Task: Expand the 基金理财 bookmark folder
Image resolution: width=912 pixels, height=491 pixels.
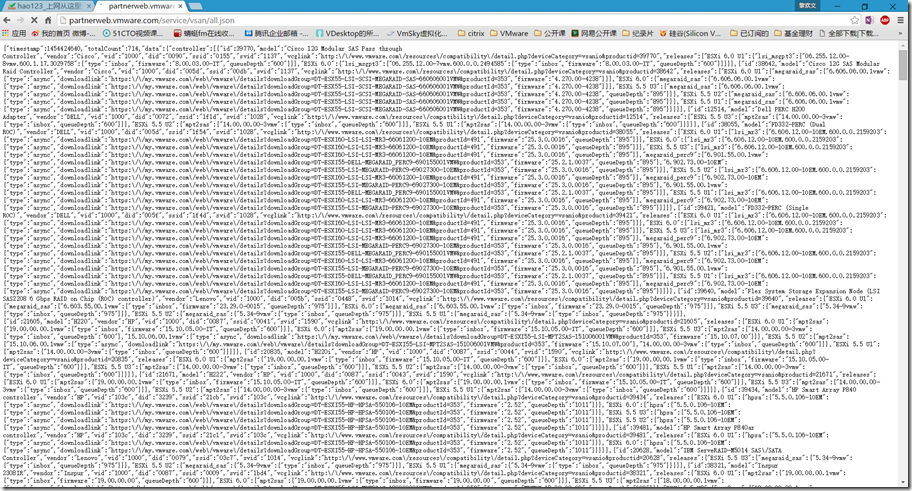Action: (x=793, y=33)
